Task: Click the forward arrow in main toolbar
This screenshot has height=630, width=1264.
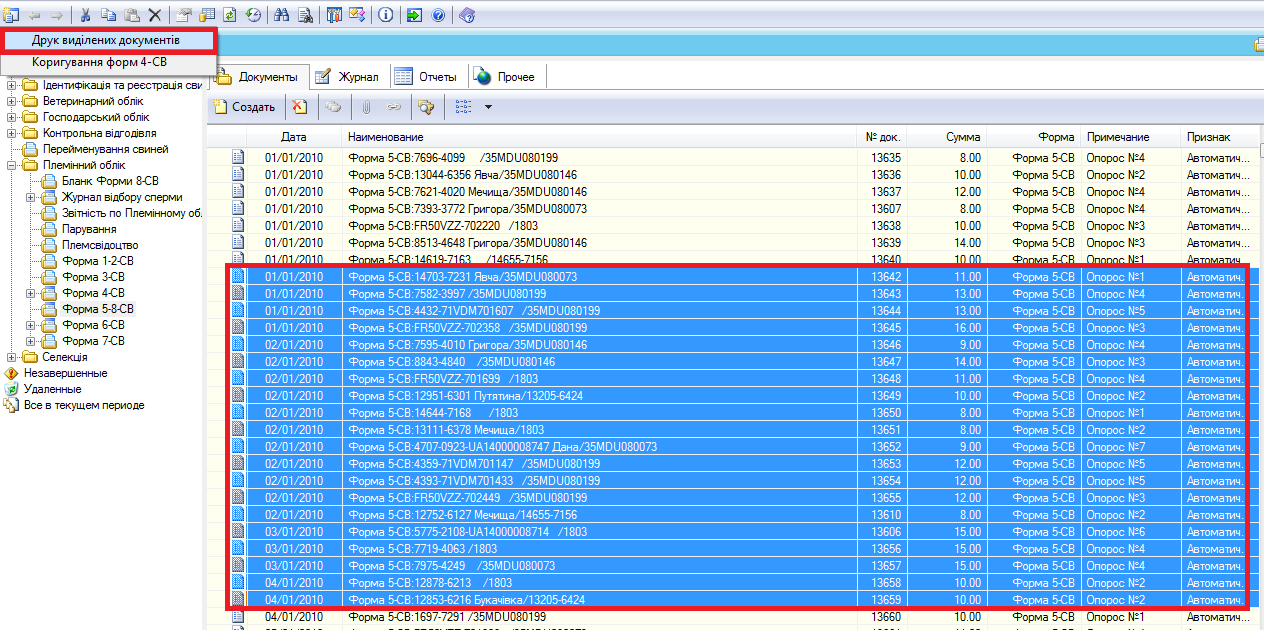Action: (56, 15)
